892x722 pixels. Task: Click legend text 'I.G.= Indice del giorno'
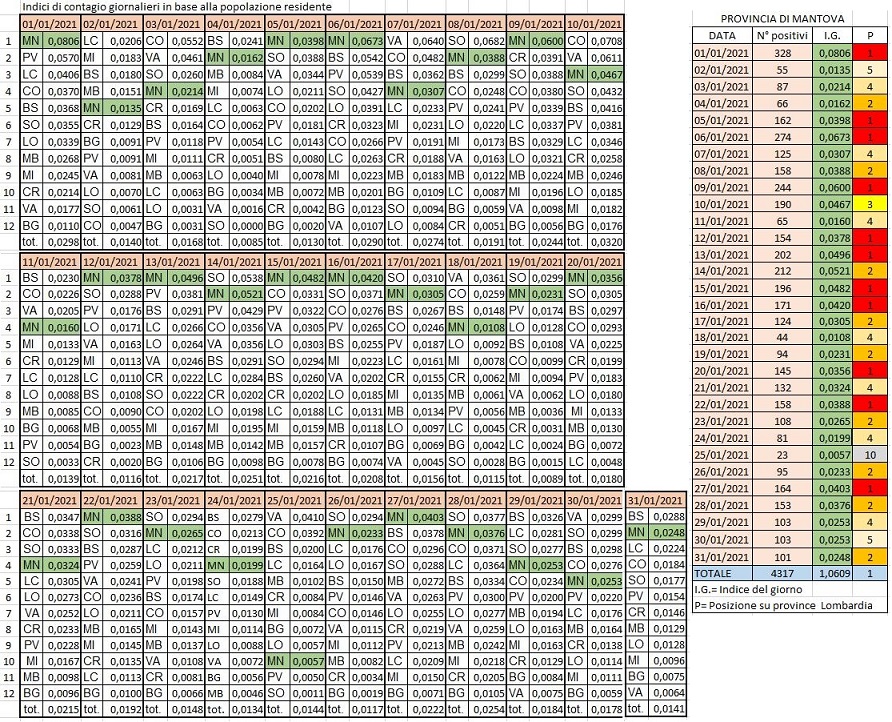click(x=748, y=589)
